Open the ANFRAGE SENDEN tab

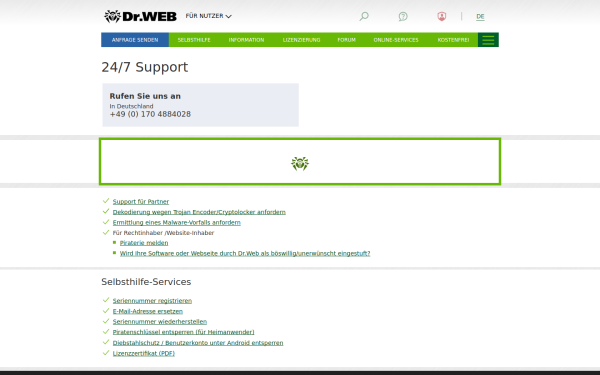(x=135, y=40)
